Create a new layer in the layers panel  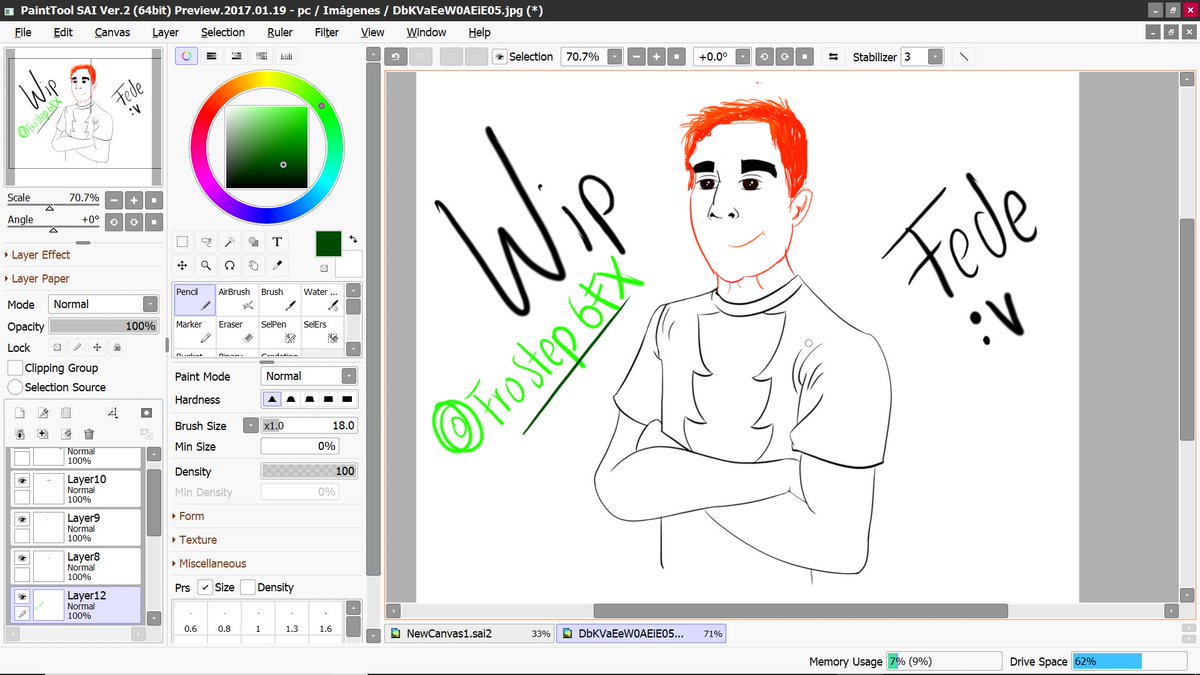pos(20,412)
